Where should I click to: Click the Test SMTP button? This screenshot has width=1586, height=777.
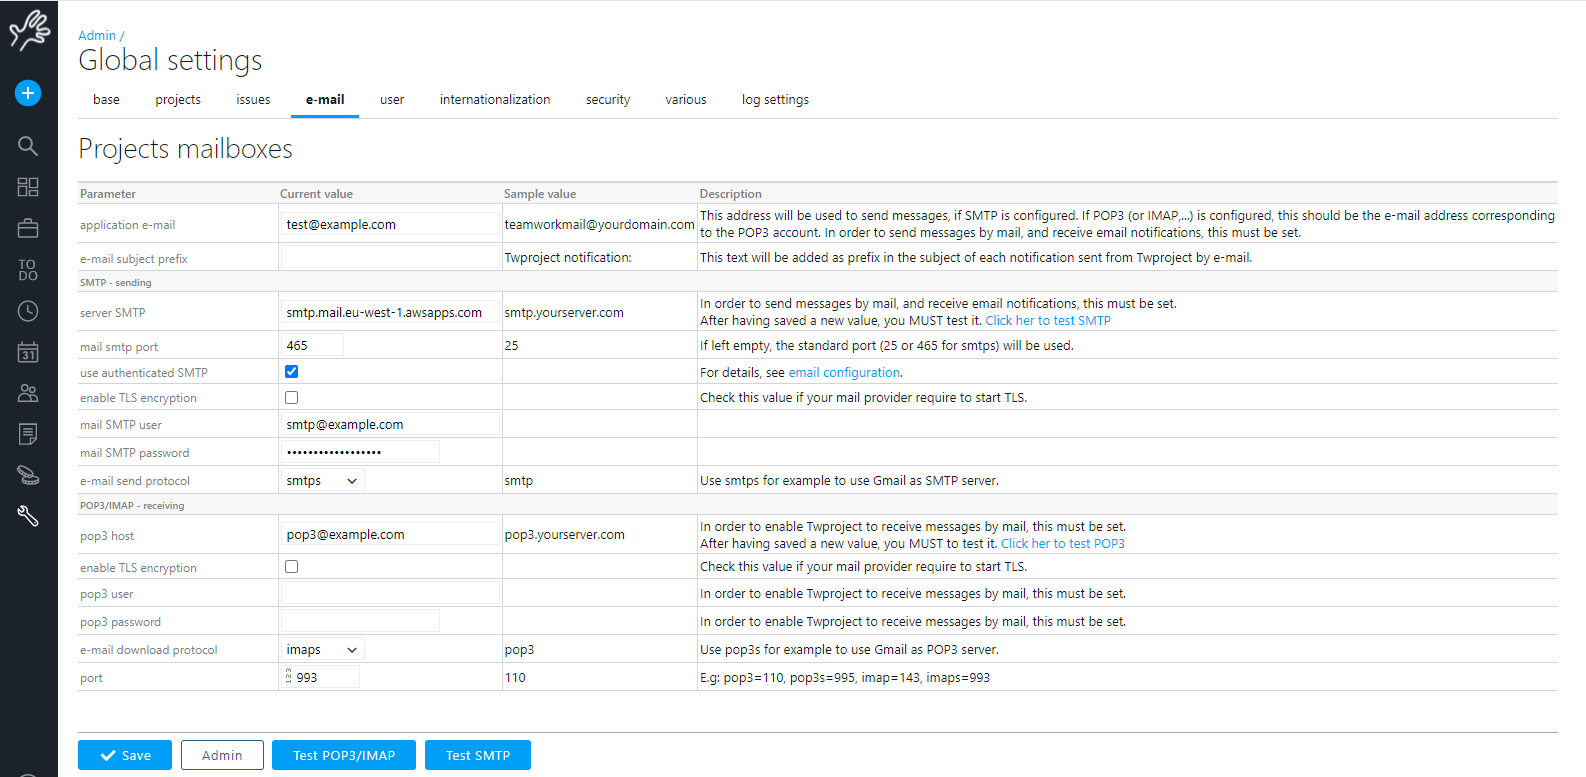(478, 755)
